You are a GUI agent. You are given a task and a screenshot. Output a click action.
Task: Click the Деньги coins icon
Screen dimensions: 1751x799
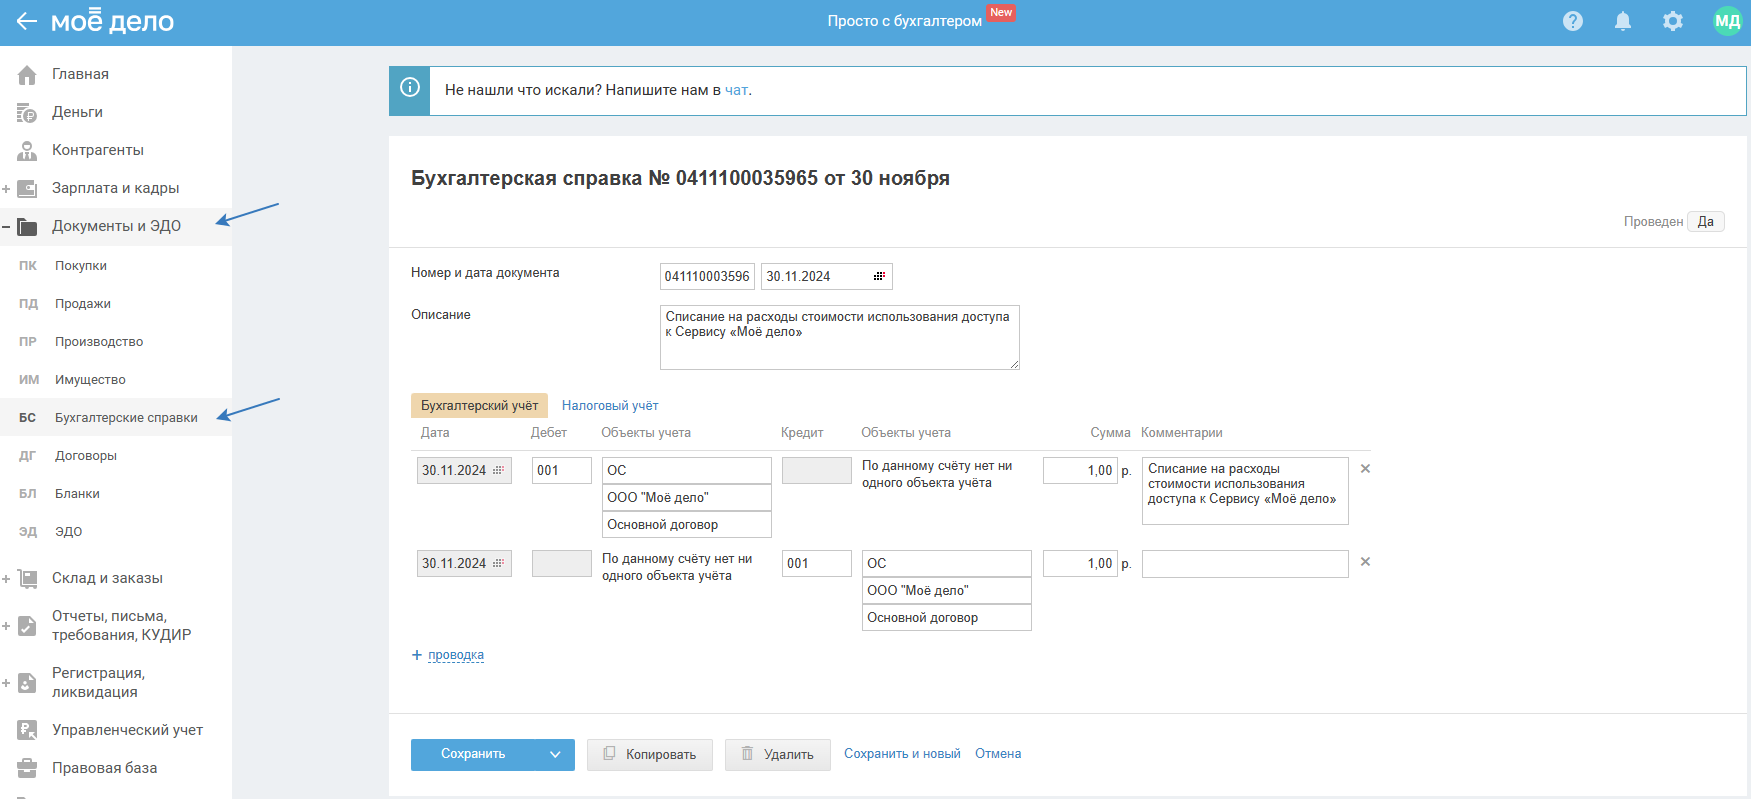[27, 113]
